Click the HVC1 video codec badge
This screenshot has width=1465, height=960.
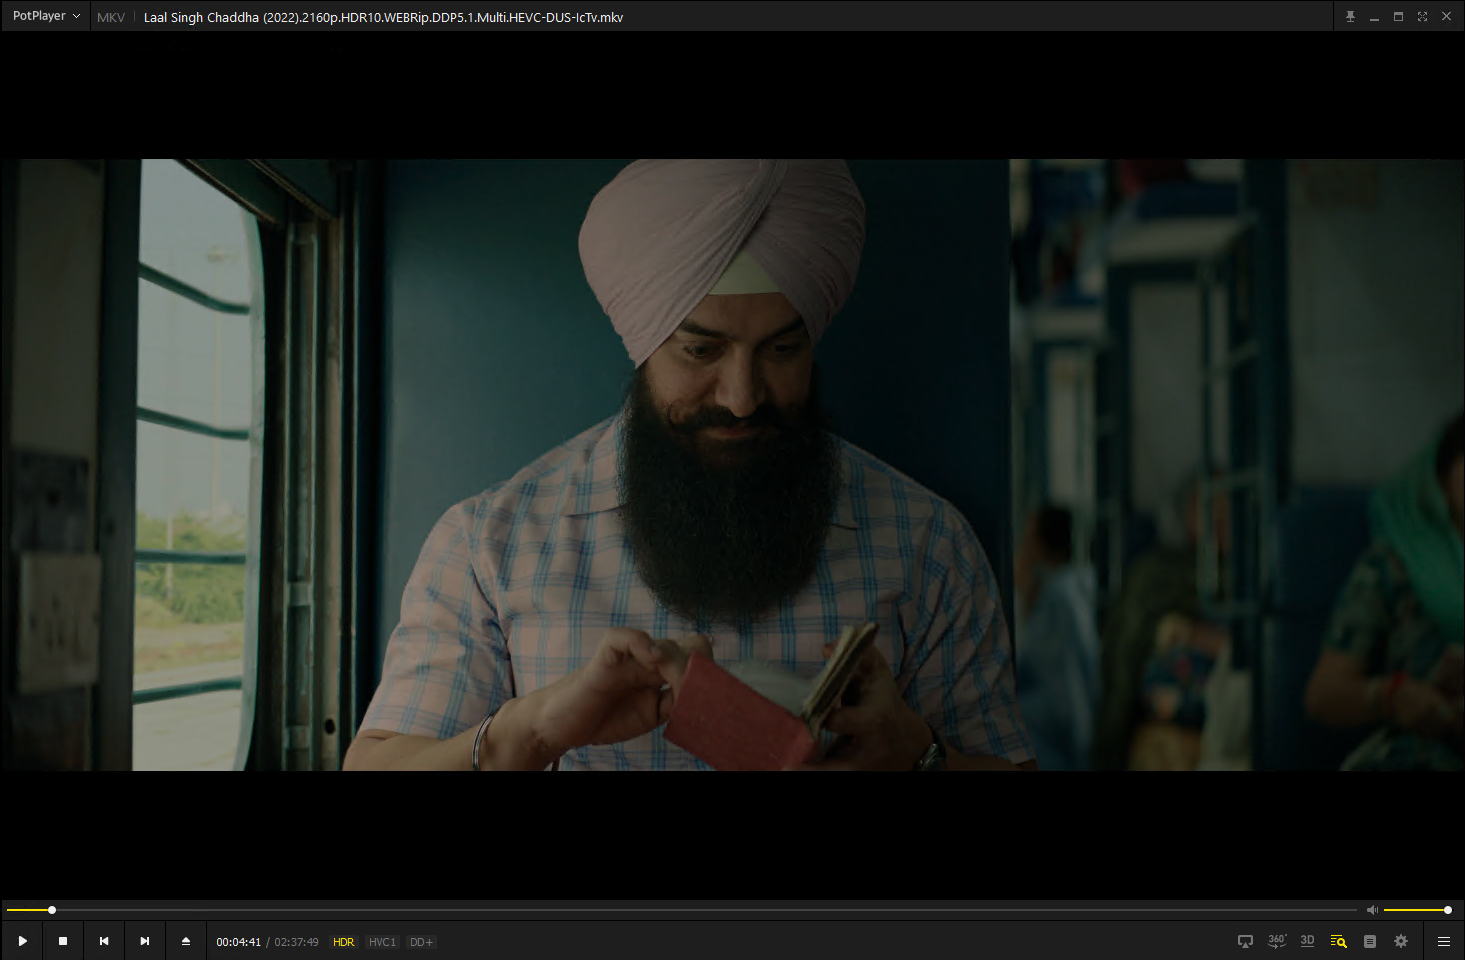[382, 942]
